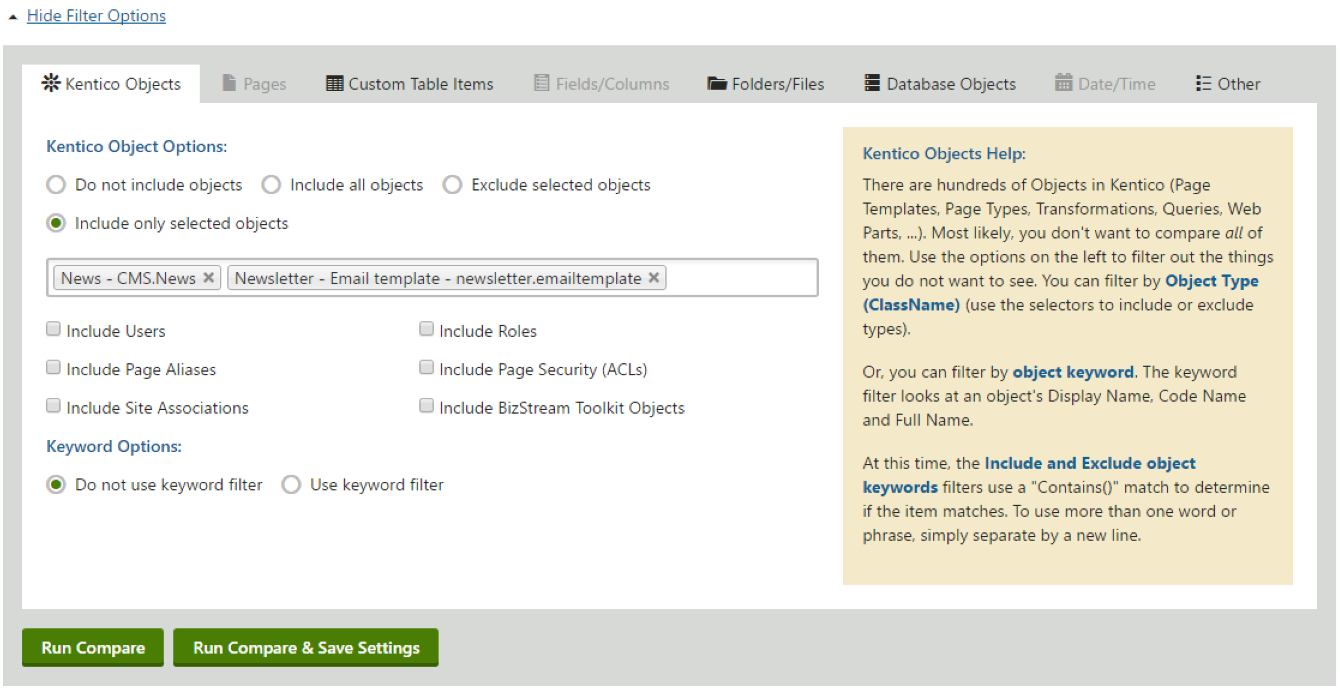Select Do not use keyword filter radio
The image size is (1340, 690).
click(56, 485)
